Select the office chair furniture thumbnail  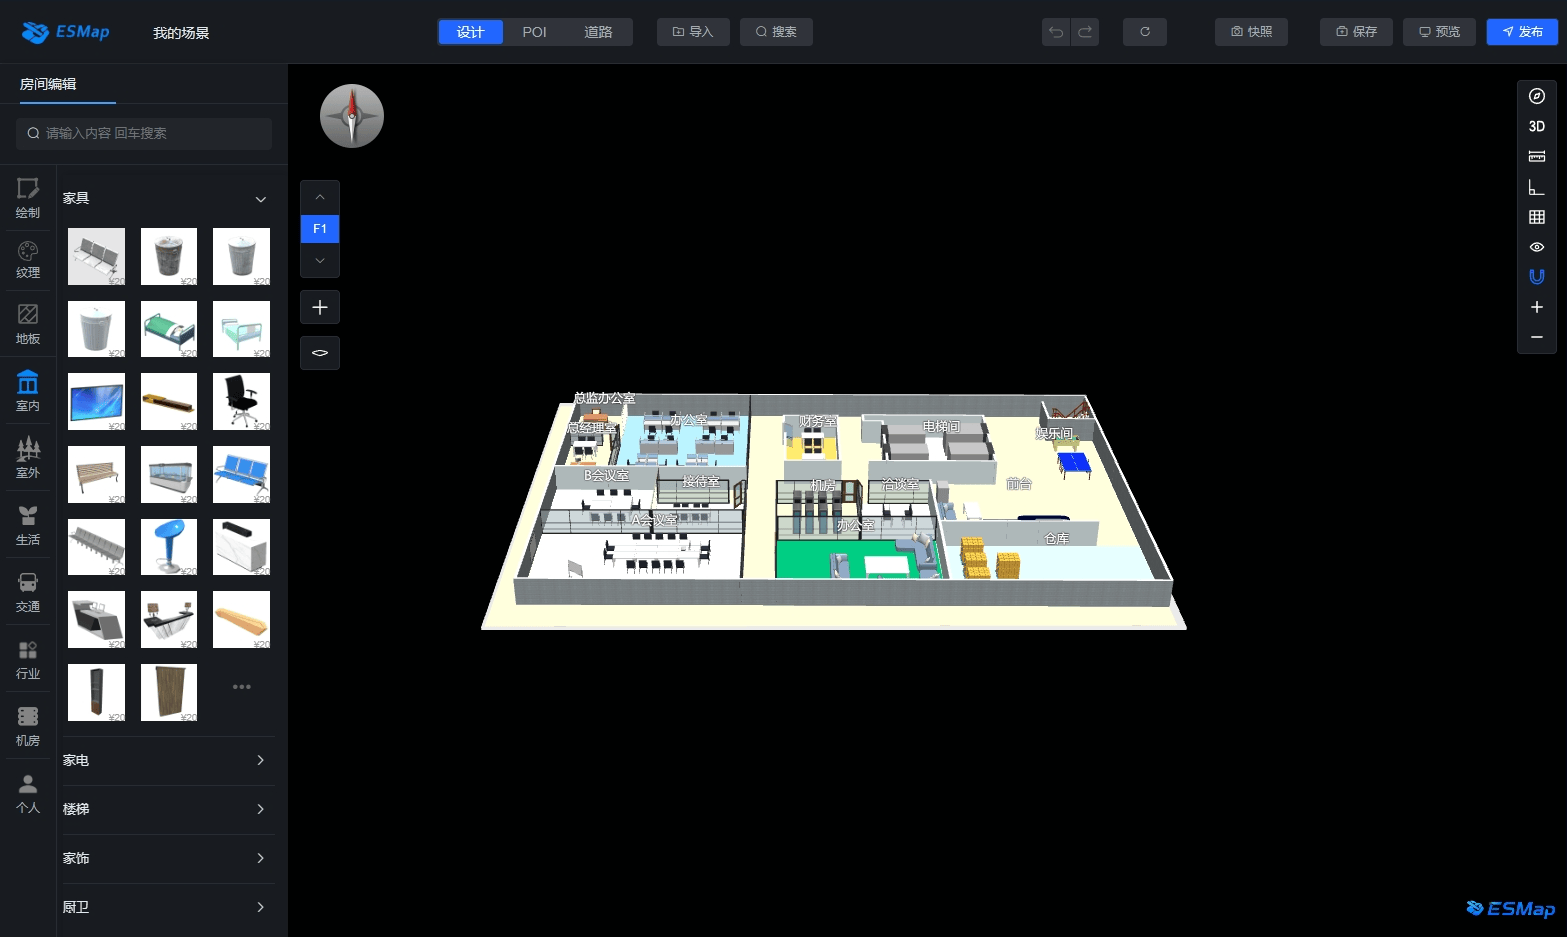[x=241, y=401]
